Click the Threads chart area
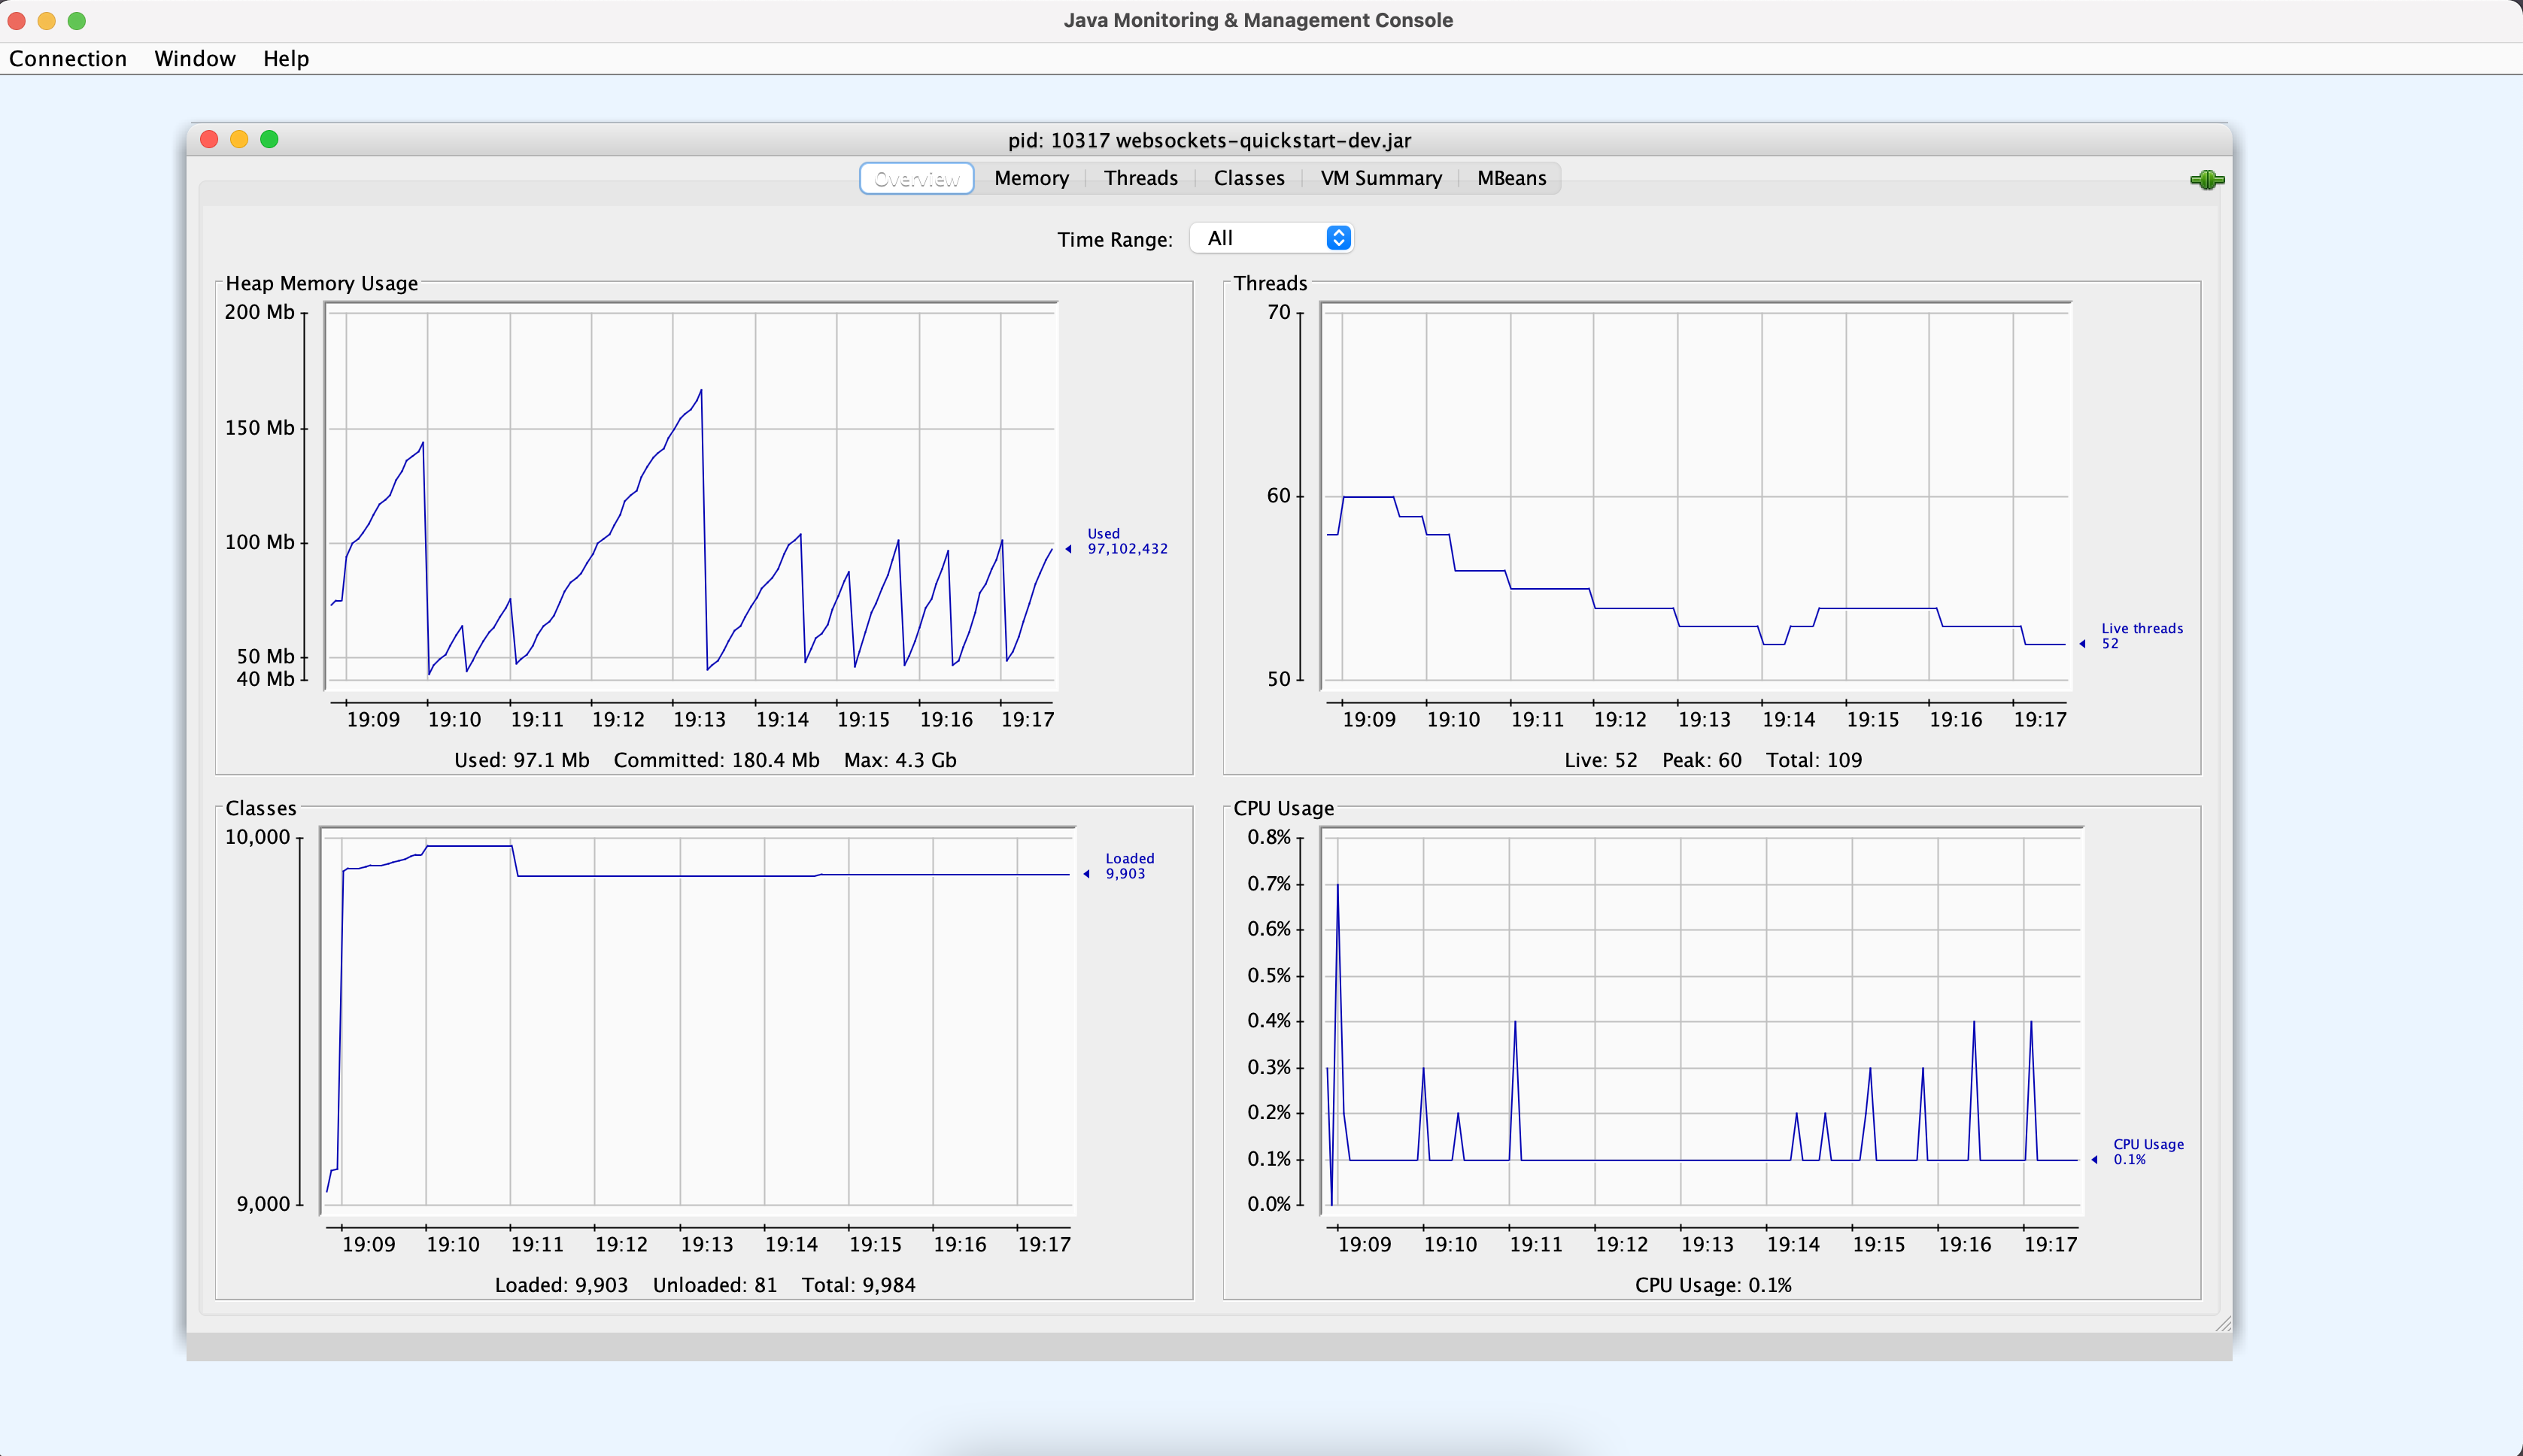The height and width of the screenshot is (1456, 2523). tap(1696, 497)
